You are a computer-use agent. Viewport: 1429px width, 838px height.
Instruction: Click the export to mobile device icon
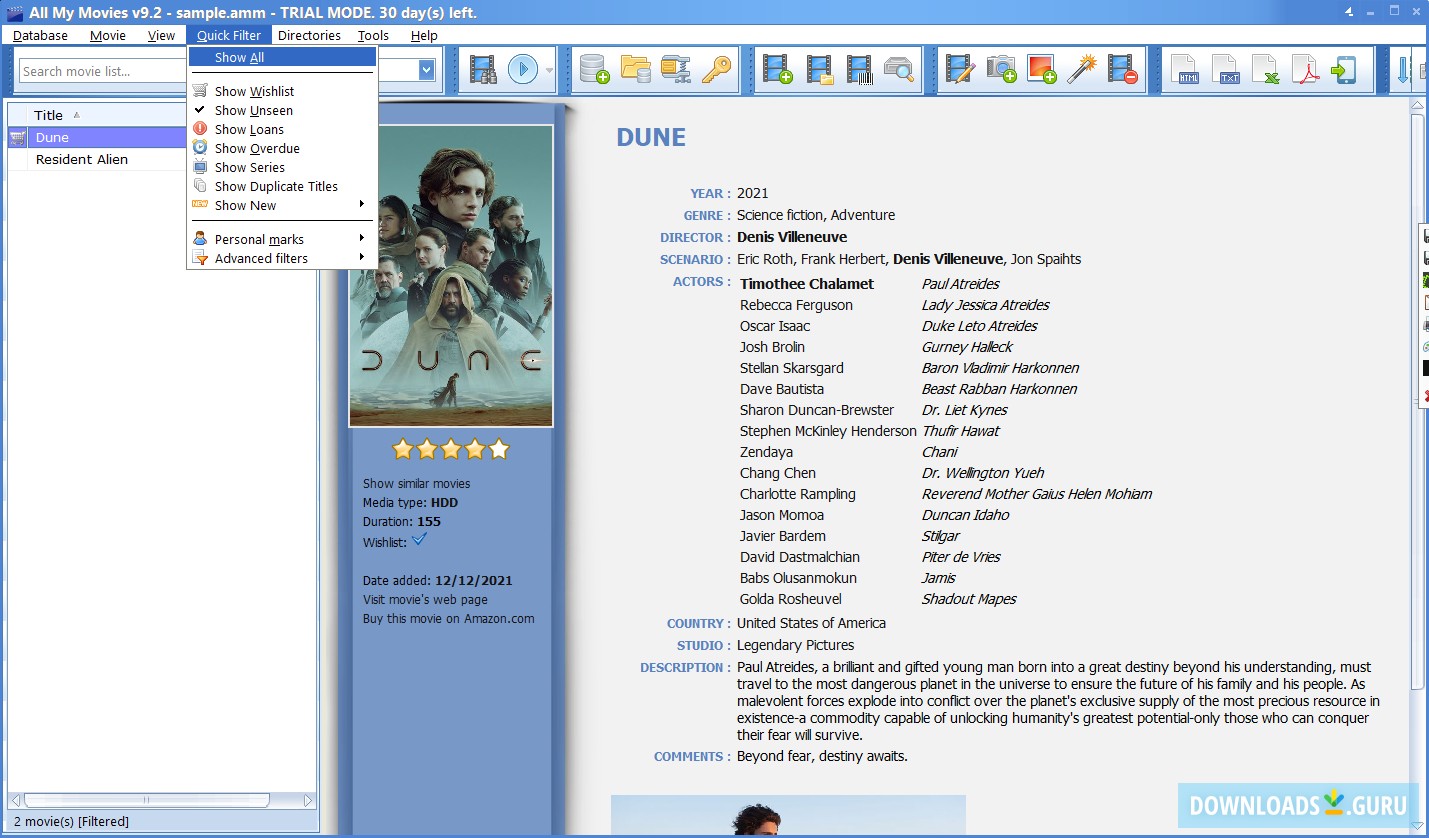pyautogui.click(x=1343, y=70)
